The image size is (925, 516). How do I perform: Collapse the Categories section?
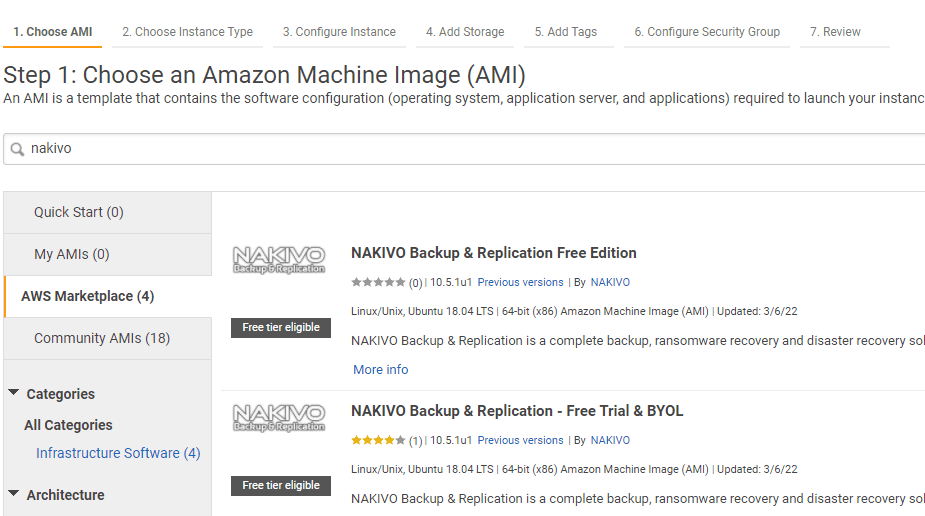(x=14, y=393)
